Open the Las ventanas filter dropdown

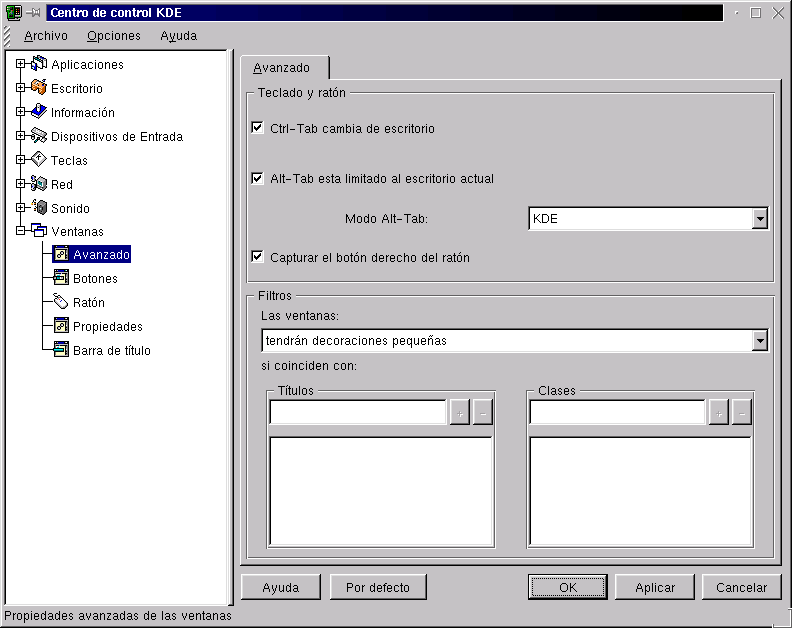759,341
